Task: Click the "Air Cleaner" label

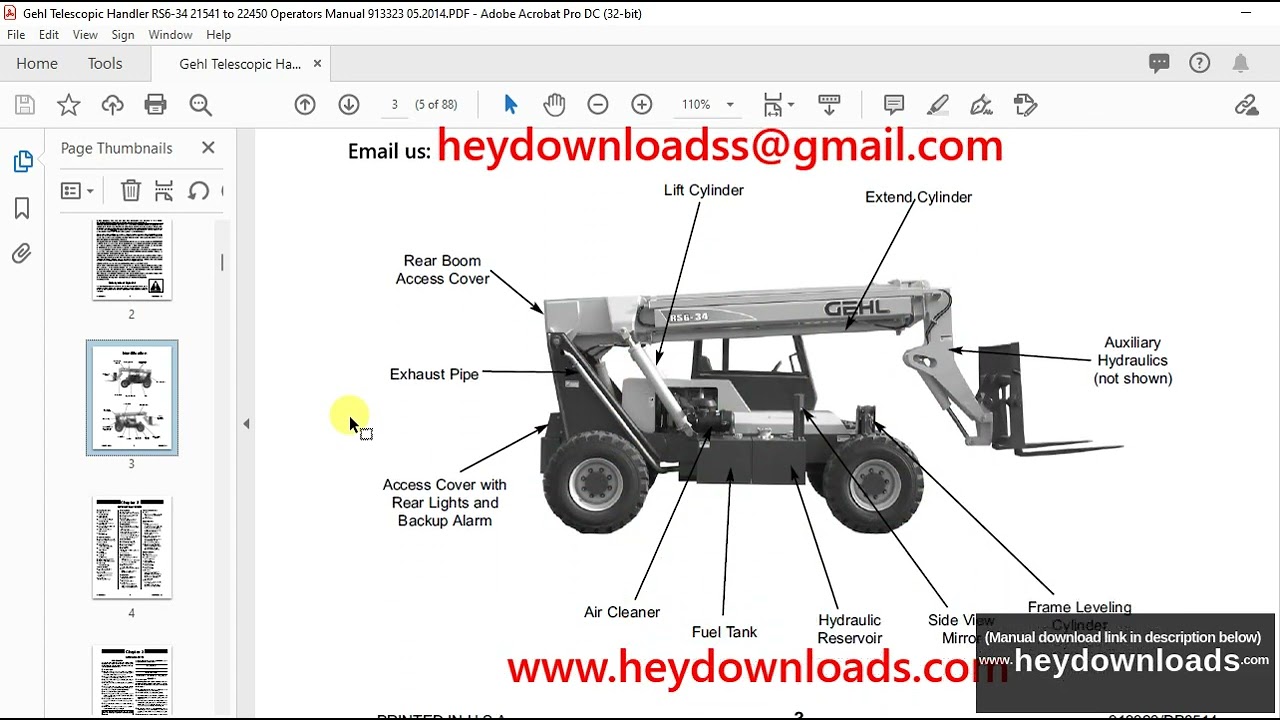Action: point(622,612)
